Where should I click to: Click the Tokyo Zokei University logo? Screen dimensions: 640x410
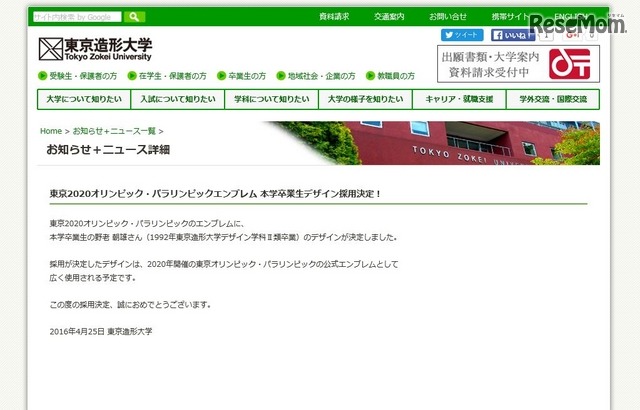[95, 48]
